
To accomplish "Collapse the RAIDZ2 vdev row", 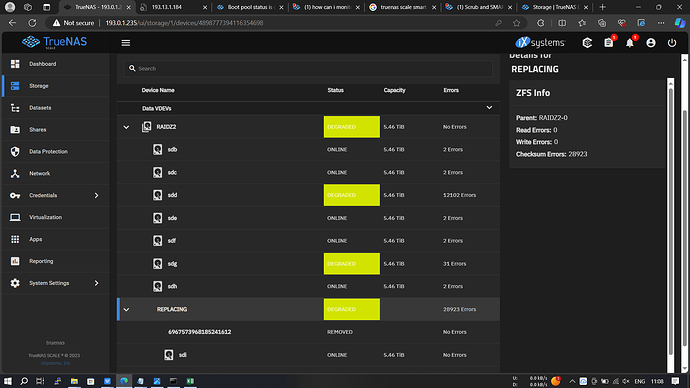I will click(x=126, y=127).
